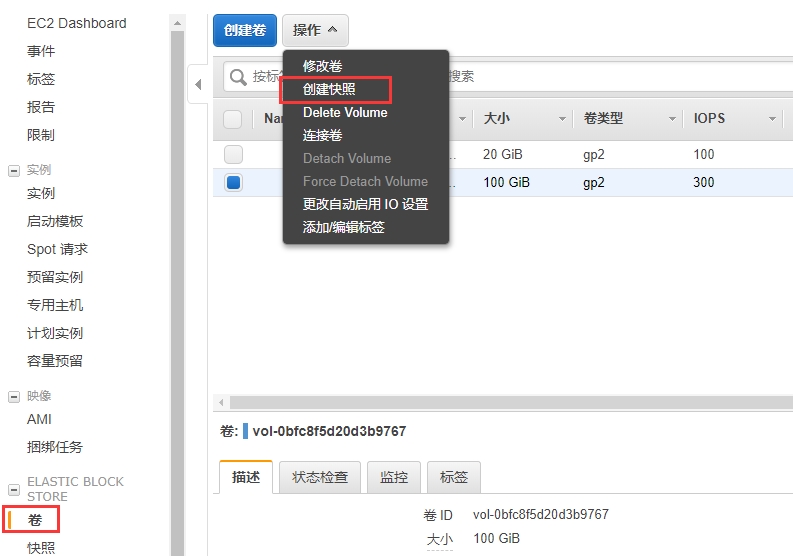Go to 卷 in the sidebar

click(x=35, y=520)
